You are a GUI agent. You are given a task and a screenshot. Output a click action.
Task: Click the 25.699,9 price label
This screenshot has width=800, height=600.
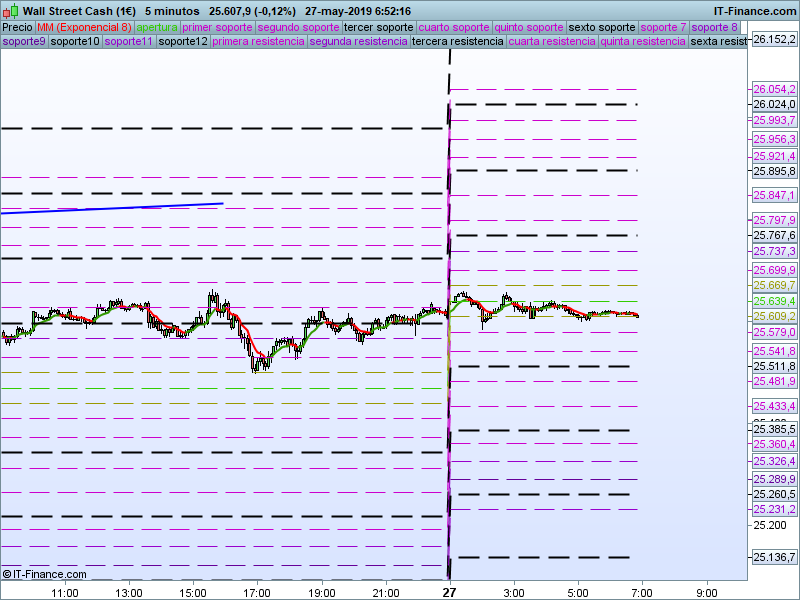pos(774,270)
